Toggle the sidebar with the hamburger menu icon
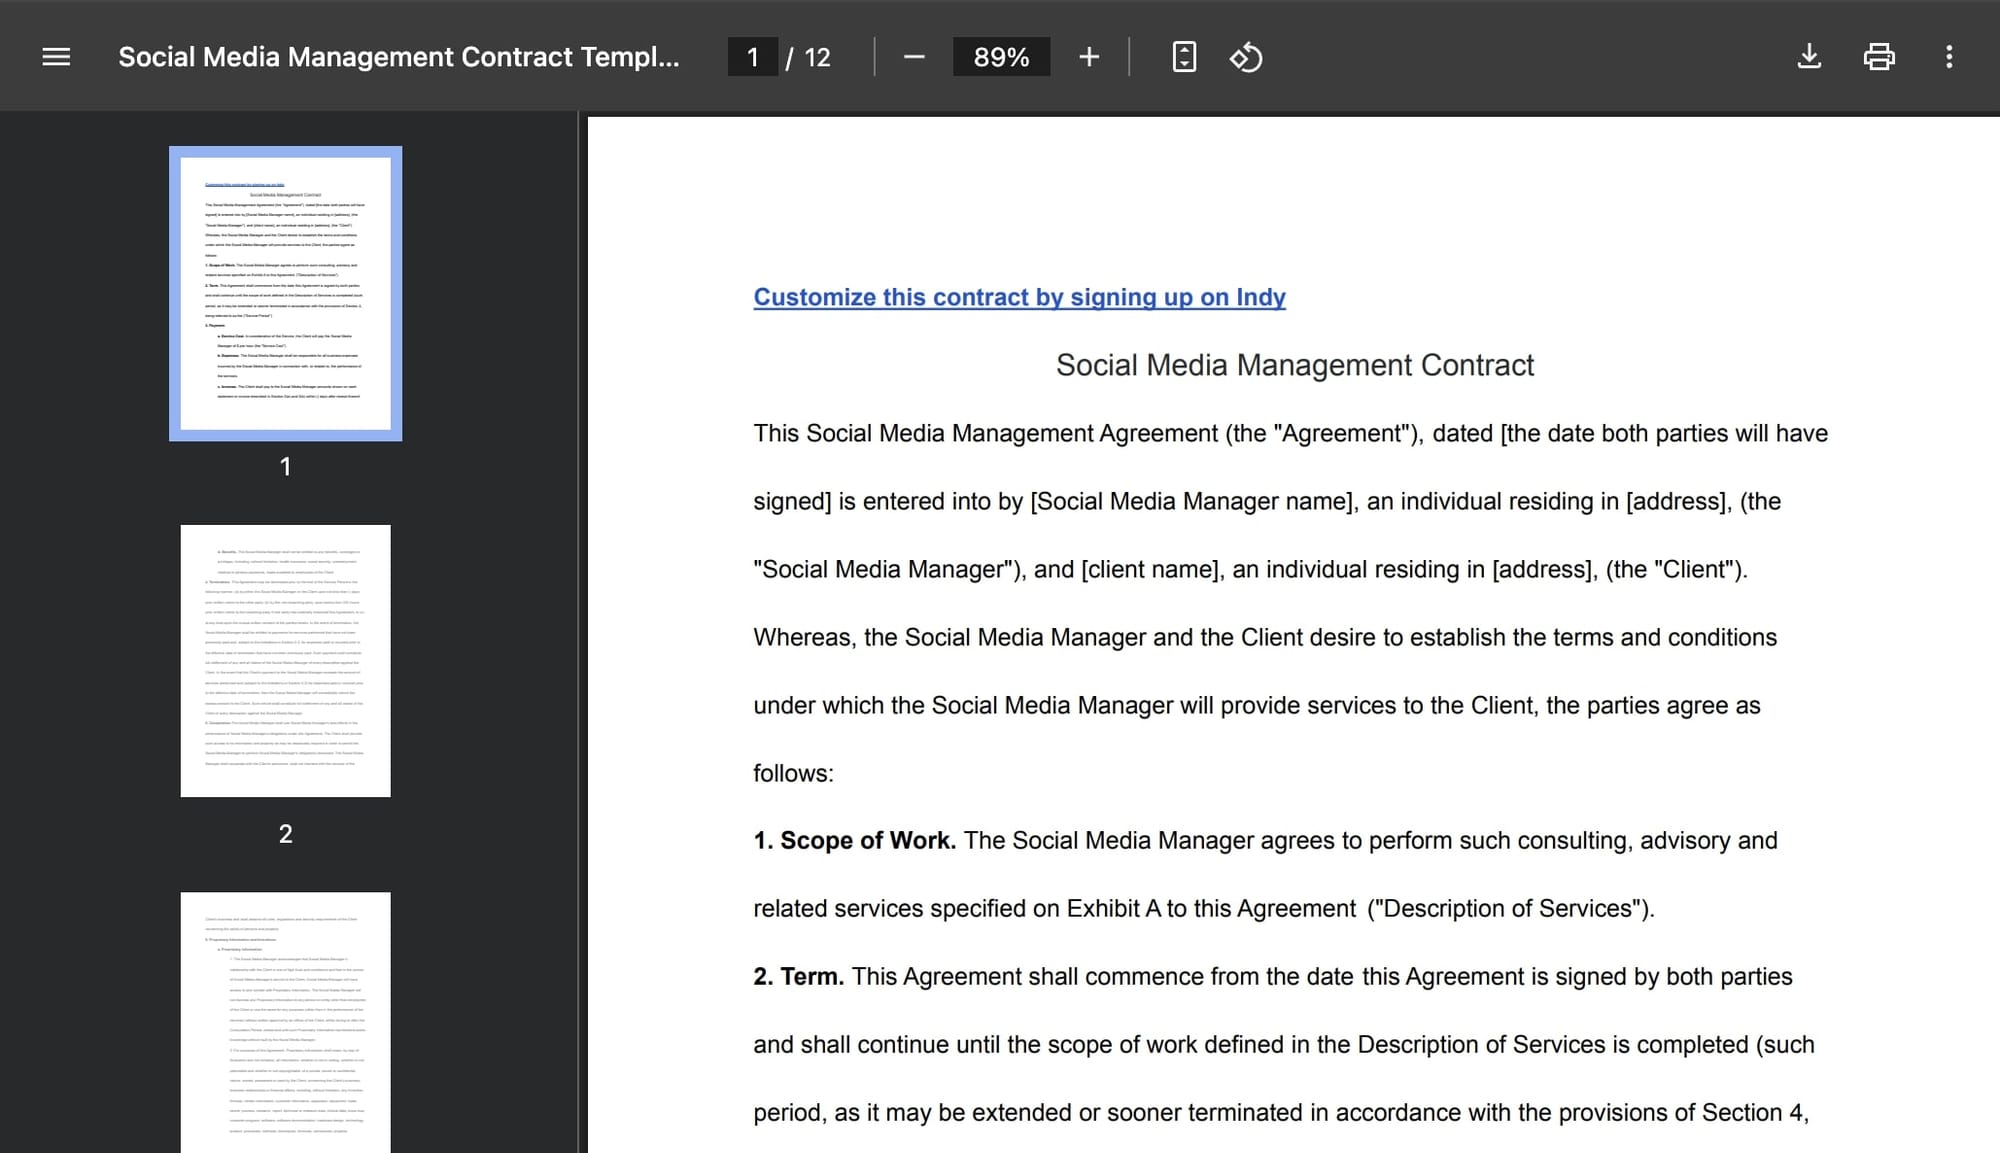Viewport: 2000px width, 1153px height. 56,57
